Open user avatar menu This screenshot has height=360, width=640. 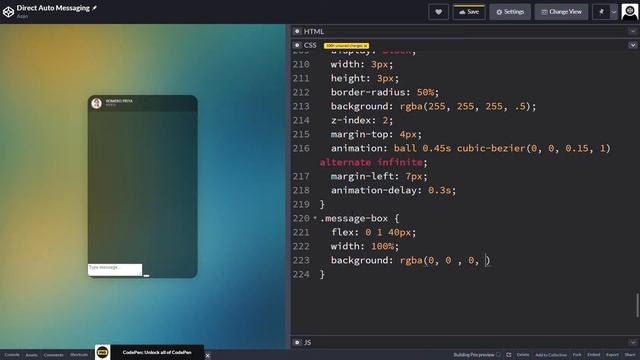[629, 12]
